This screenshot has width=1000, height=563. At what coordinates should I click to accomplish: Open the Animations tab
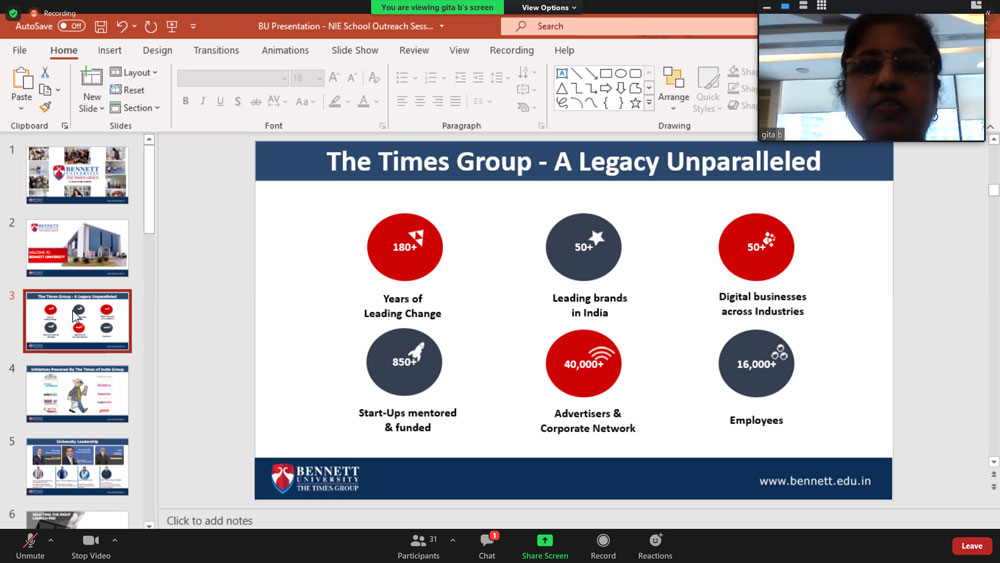point(285,50)
